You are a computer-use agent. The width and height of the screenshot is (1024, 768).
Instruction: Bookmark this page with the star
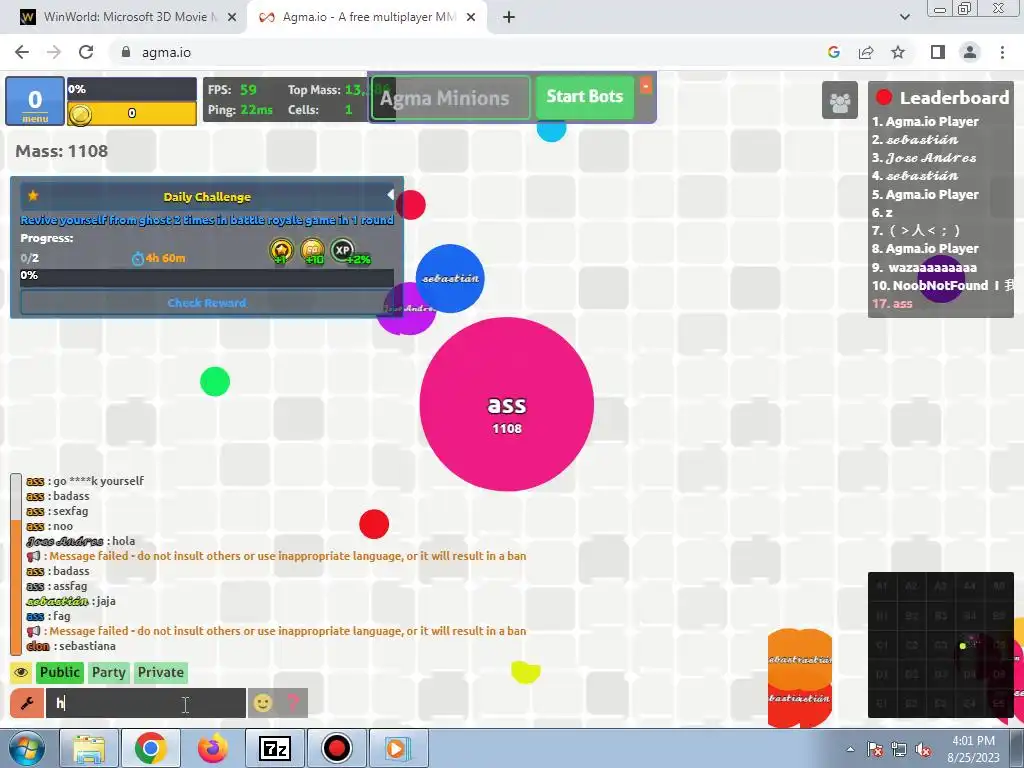(x=898, y=52)
